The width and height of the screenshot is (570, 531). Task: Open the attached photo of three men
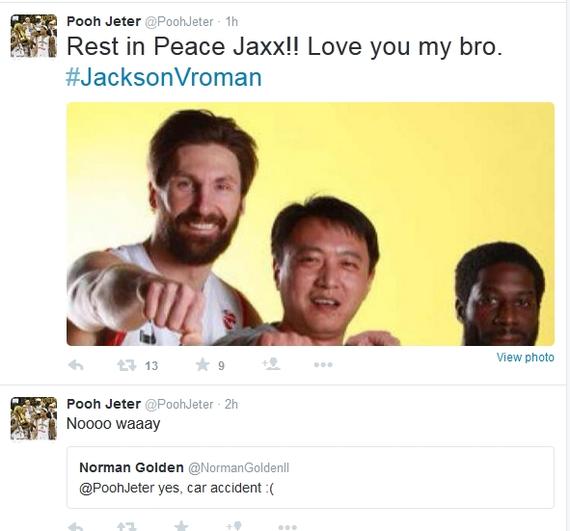click(x=310, y=224)
